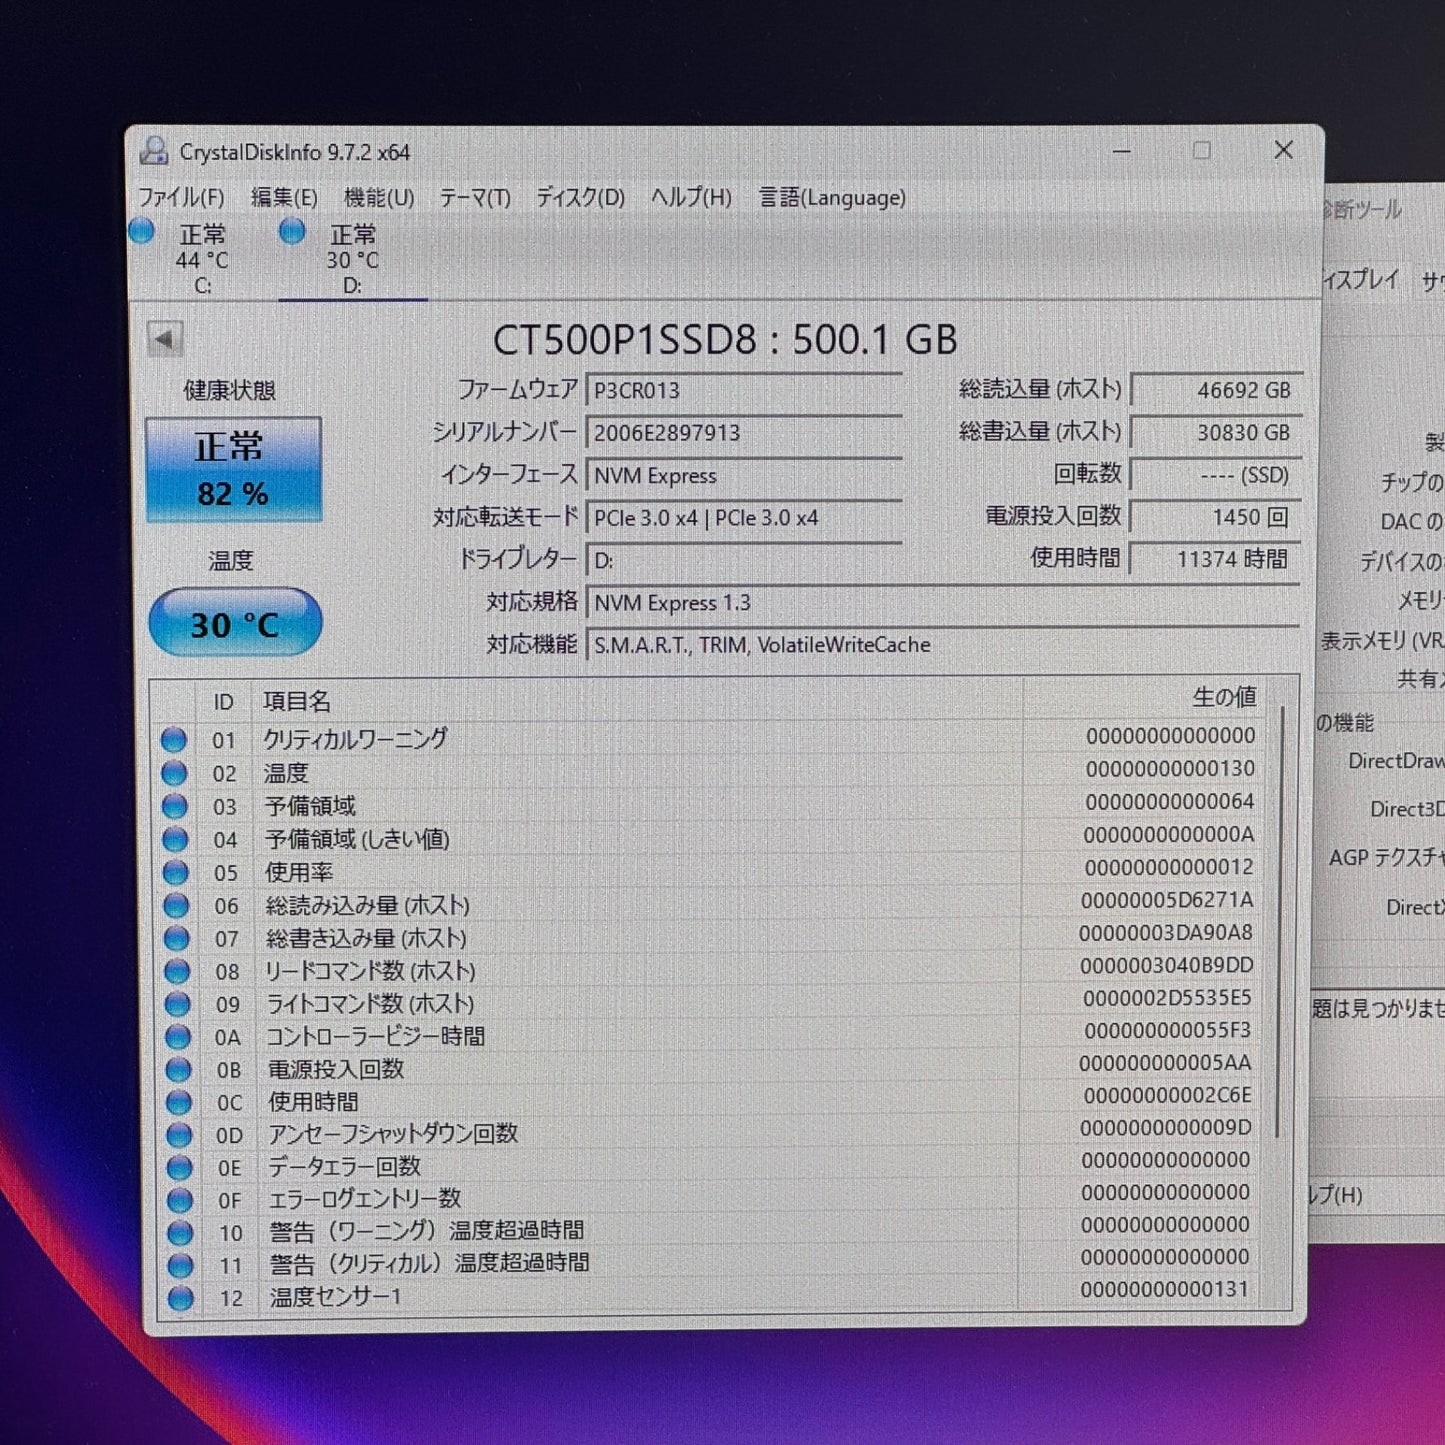Click status orb for row 12 温度センサー1
The width and height of the screenshot is (1445, 1445).
coord(181,1298)
